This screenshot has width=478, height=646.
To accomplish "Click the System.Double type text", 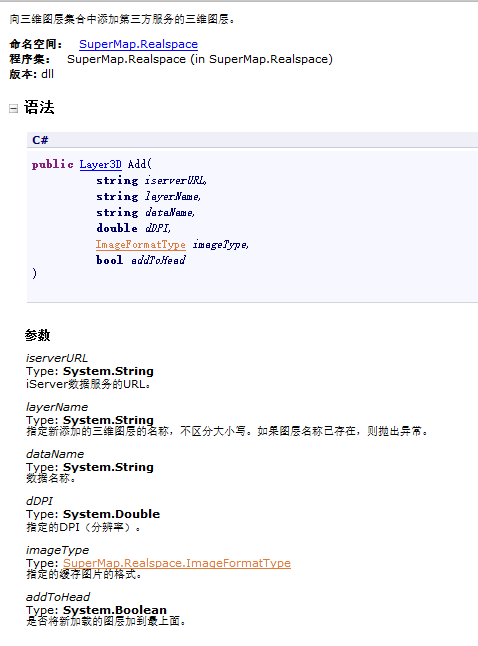I will point(111,514).
